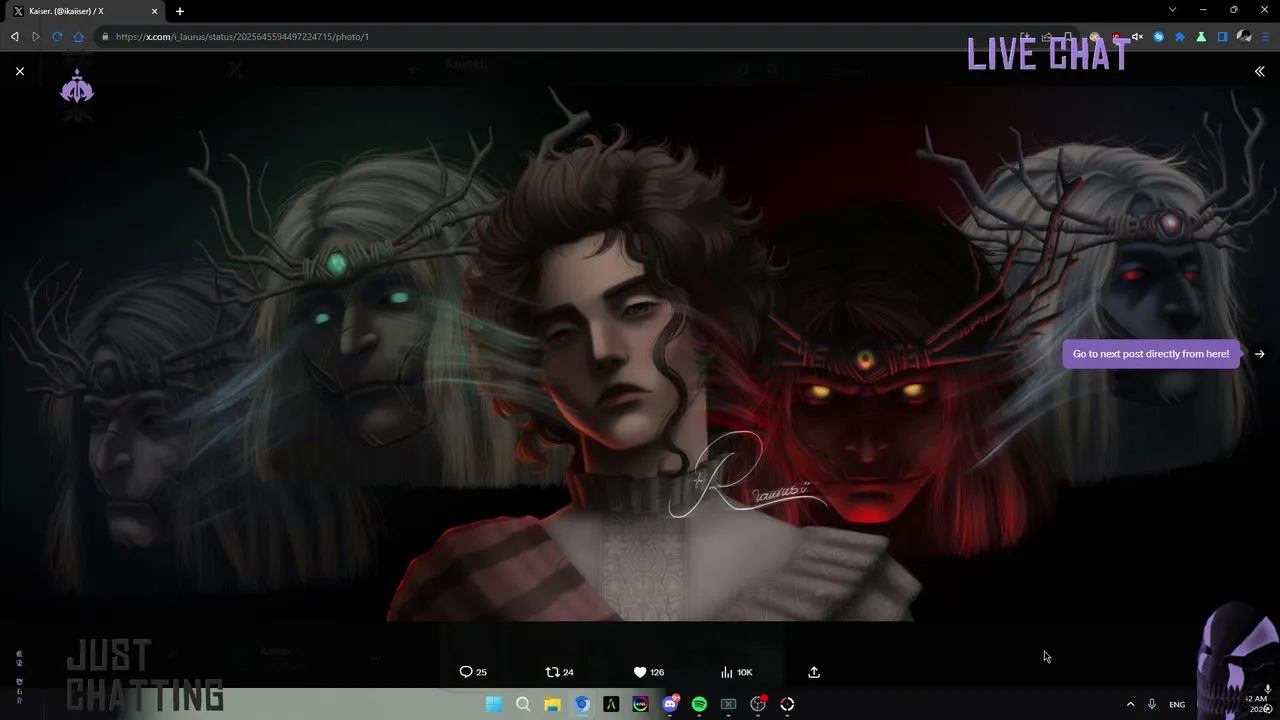Open the green flask labs icon
This screenshot has height=720, width=1280.
1201,37
